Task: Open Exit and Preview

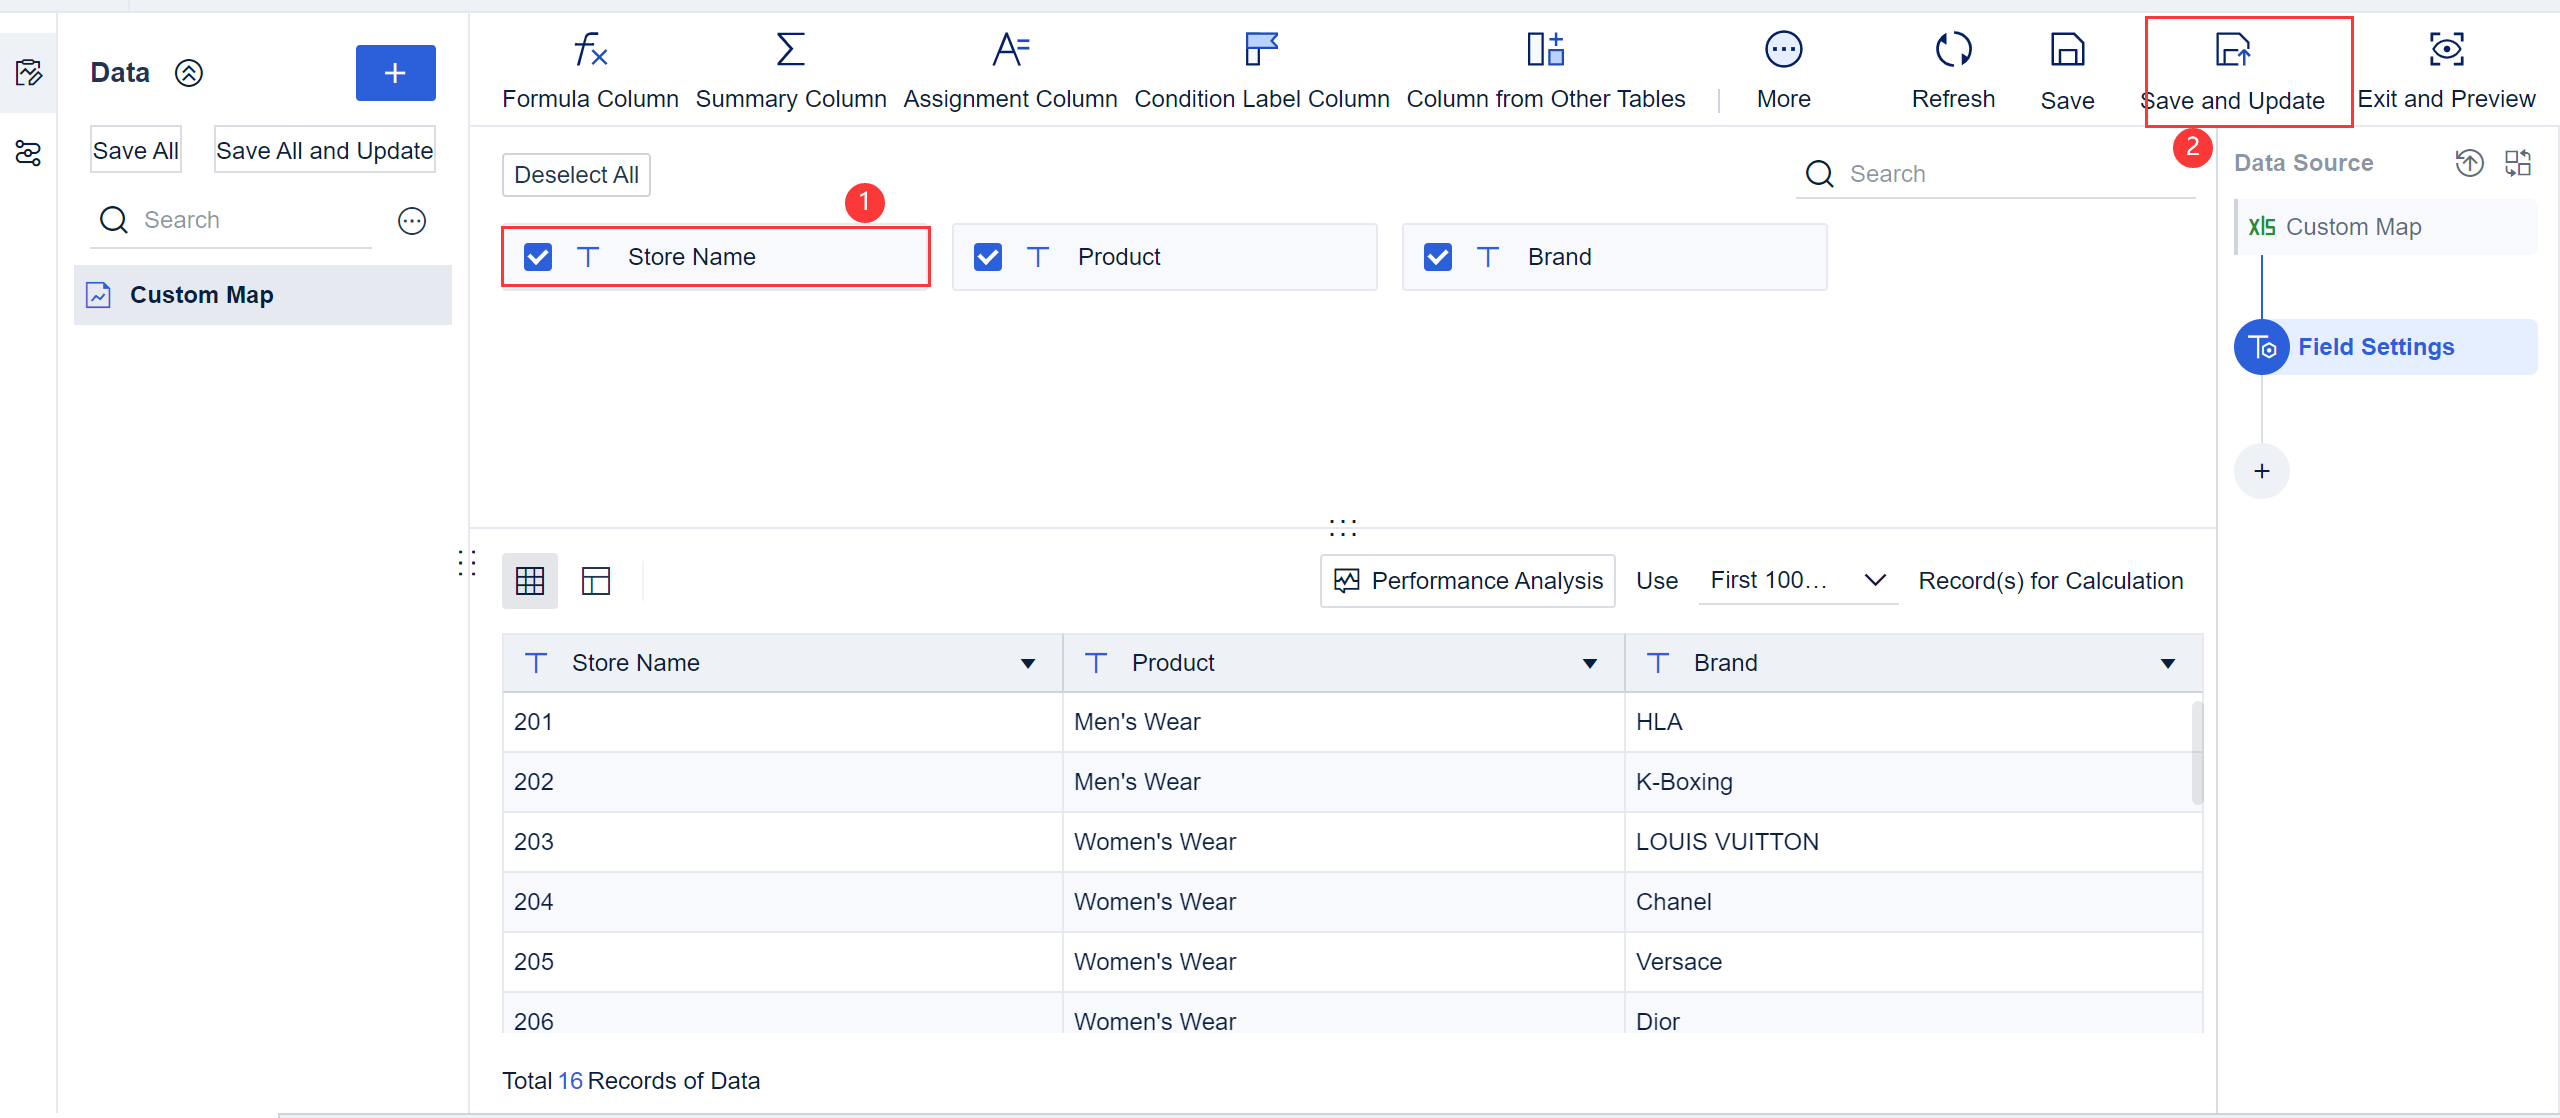Action: point(2446,70)
